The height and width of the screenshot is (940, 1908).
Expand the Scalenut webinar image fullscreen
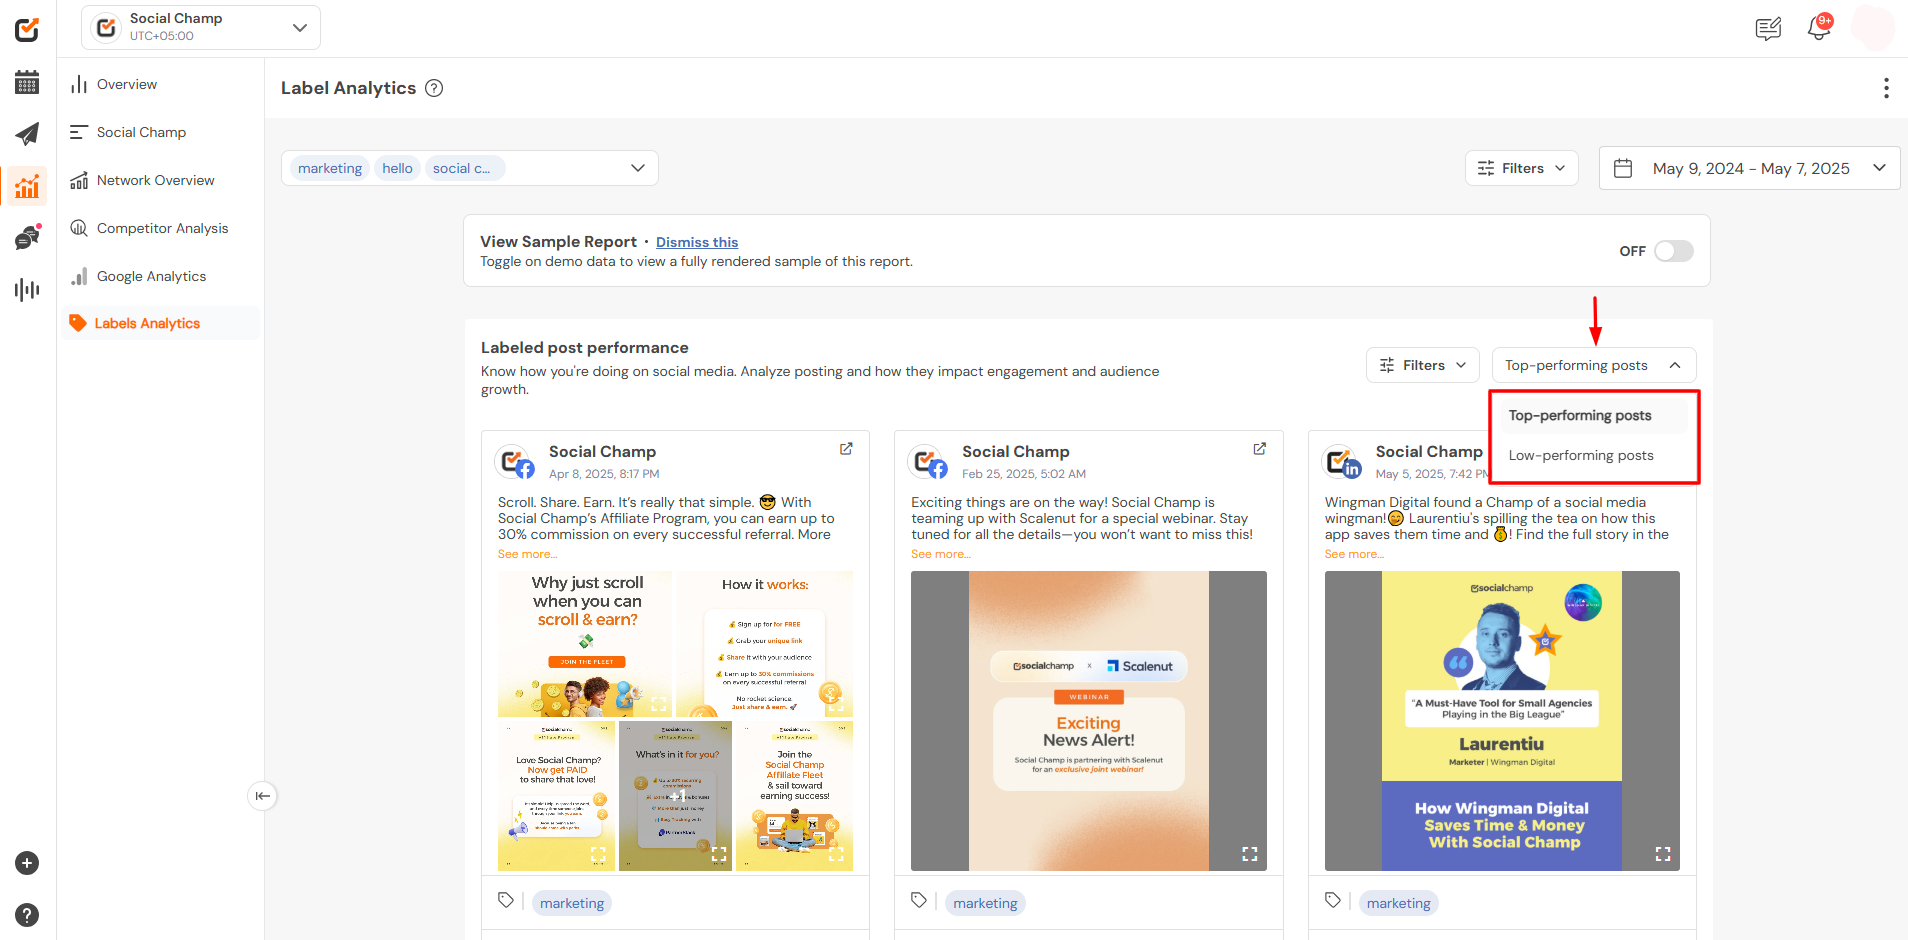pyautogui.click(x=1249, y=854)
